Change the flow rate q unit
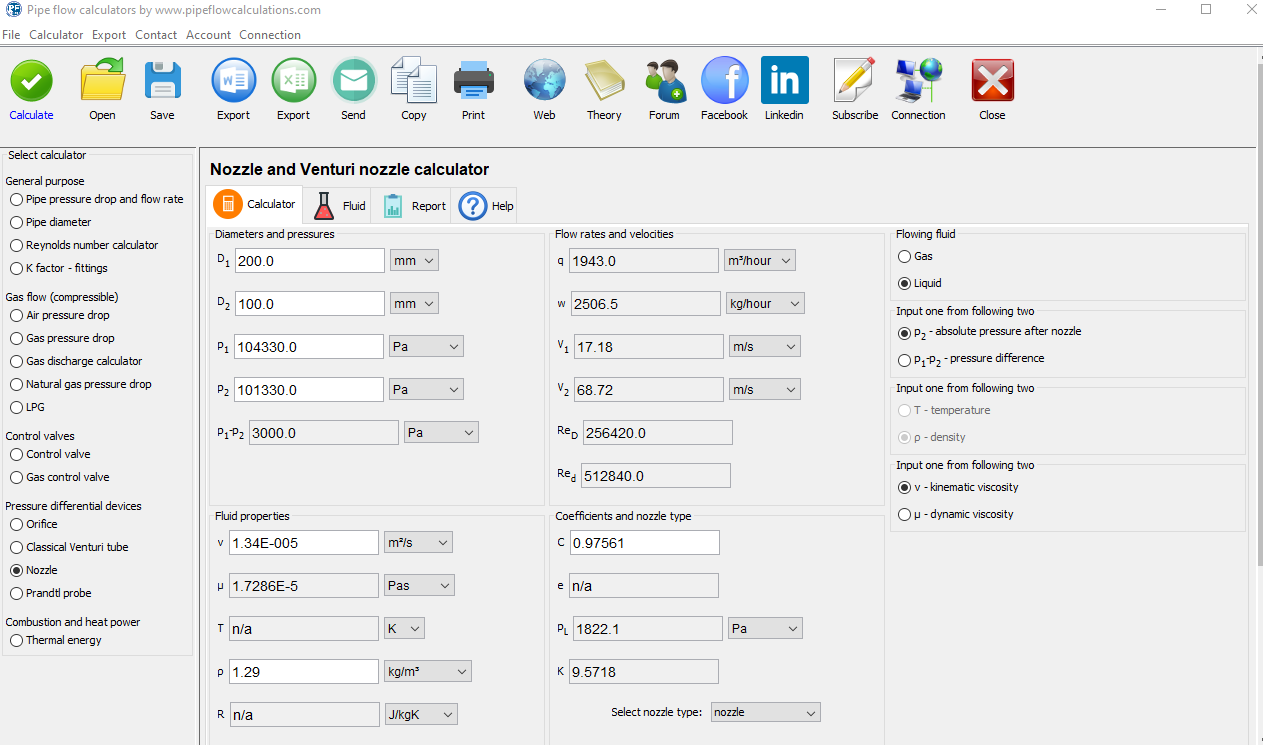Viewport: 1263px width, 745px height. (x=762, y=260)
